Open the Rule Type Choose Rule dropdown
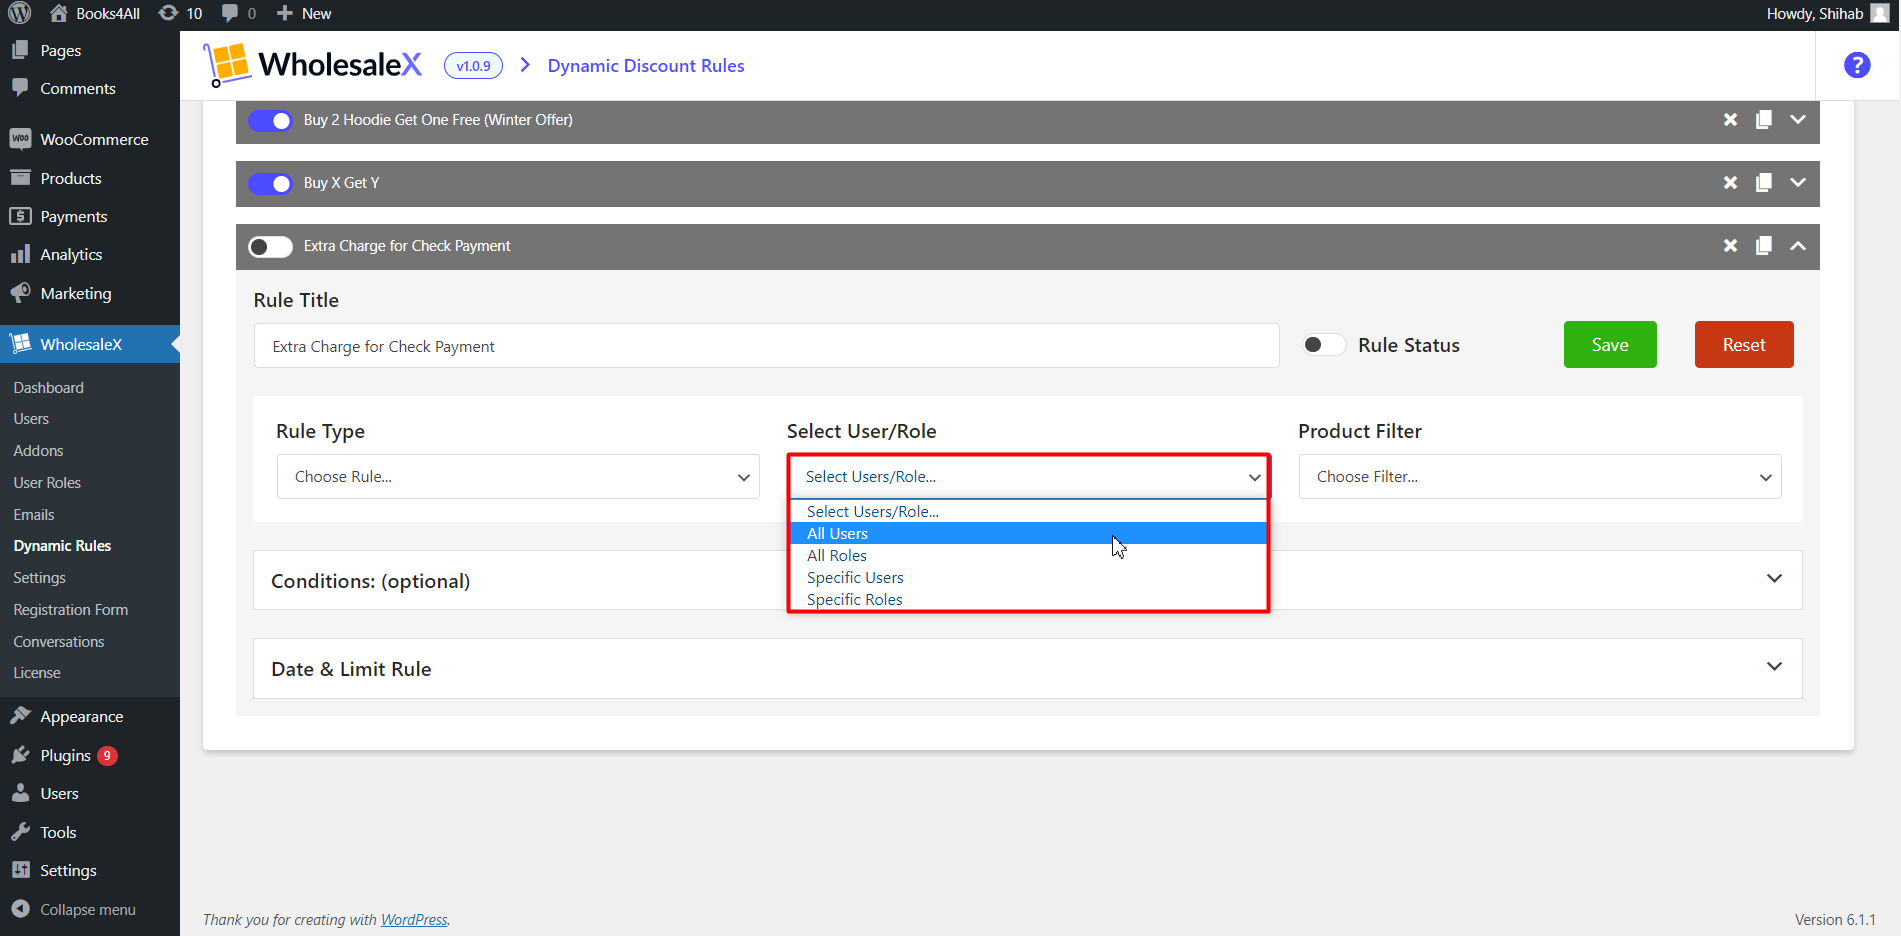This screenshot has width=1901, height=936. click(x=518, y=477)
